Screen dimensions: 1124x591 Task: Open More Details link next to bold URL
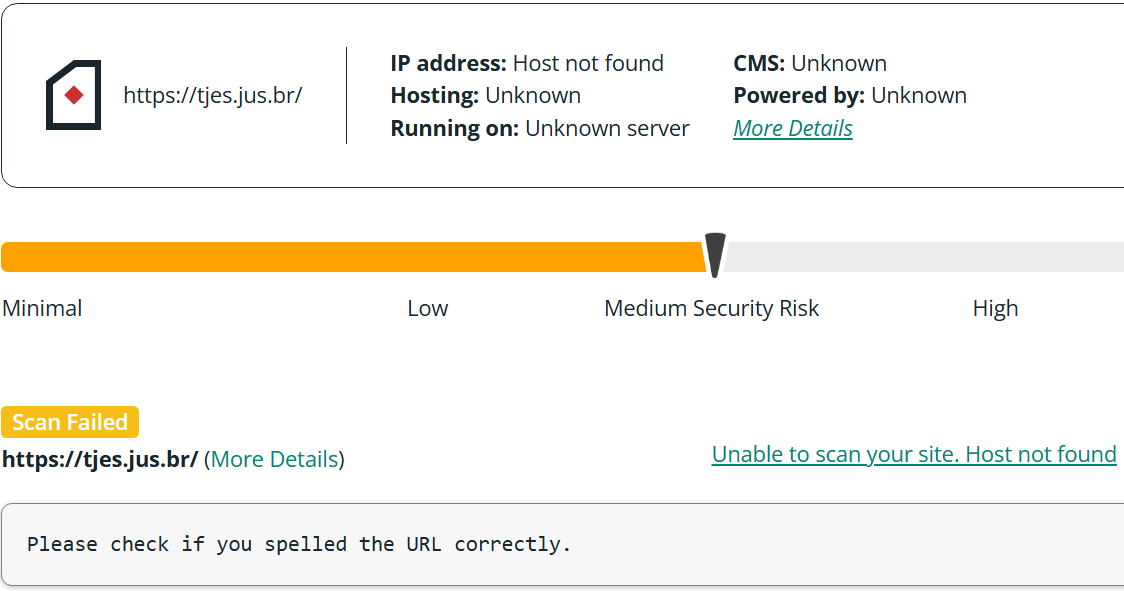click(x=275, y=459)
